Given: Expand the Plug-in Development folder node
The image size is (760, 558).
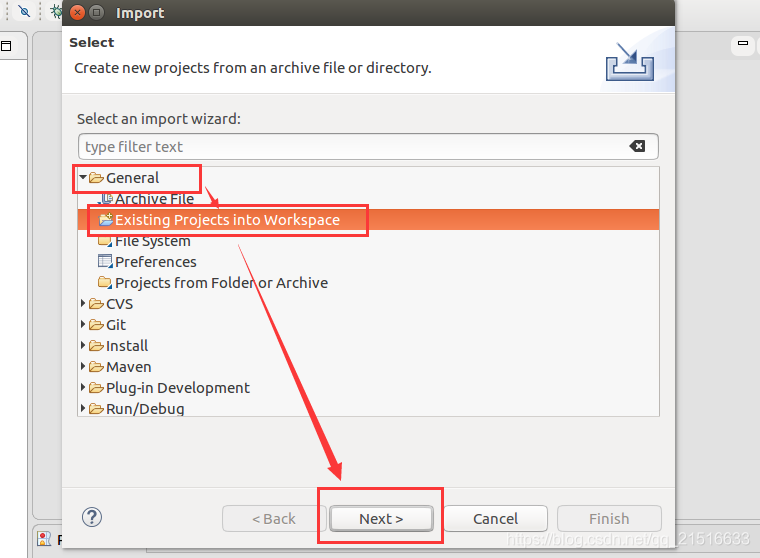Looking at the screenshot, I should coord(83,387).
